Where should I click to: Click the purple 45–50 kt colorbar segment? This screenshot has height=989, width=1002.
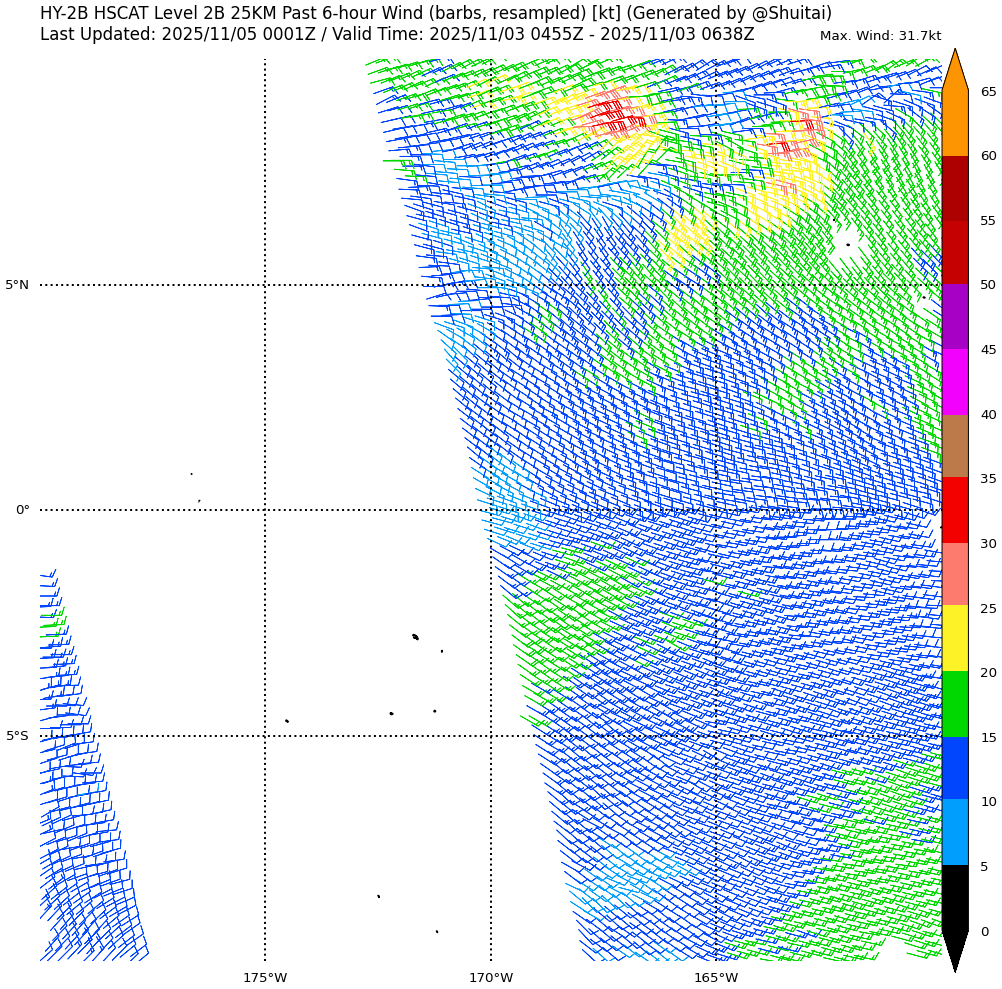point(955,317)
